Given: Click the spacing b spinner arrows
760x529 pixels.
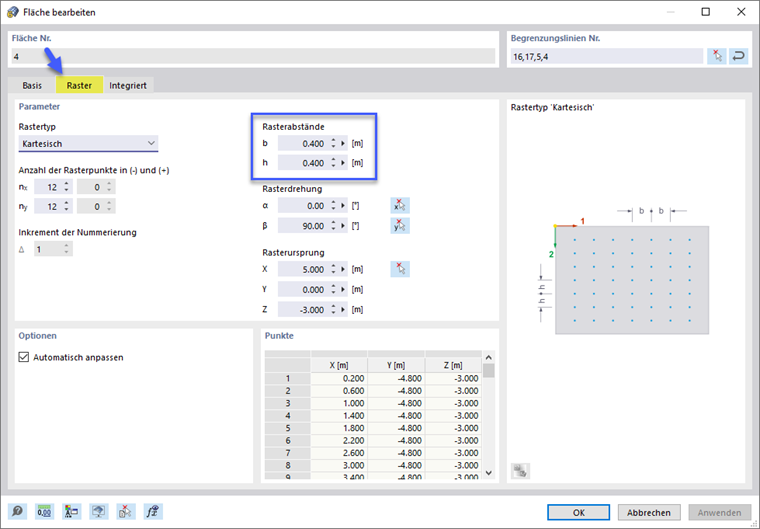Looking at the screenshot, I should point(333,144).
